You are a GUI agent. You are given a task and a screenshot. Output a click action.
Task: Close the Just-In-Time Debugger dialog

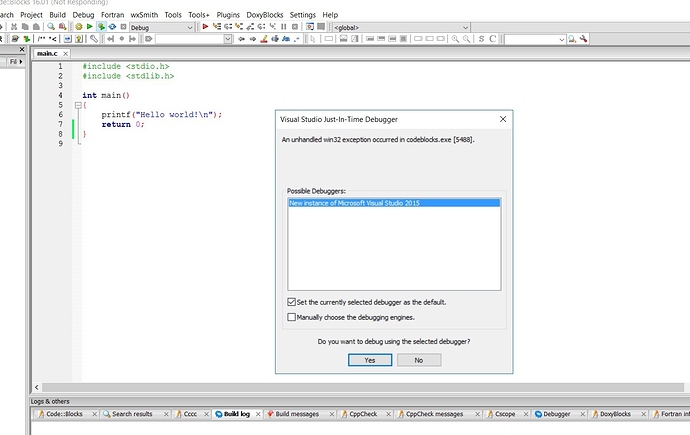click(x=503, y=119)
